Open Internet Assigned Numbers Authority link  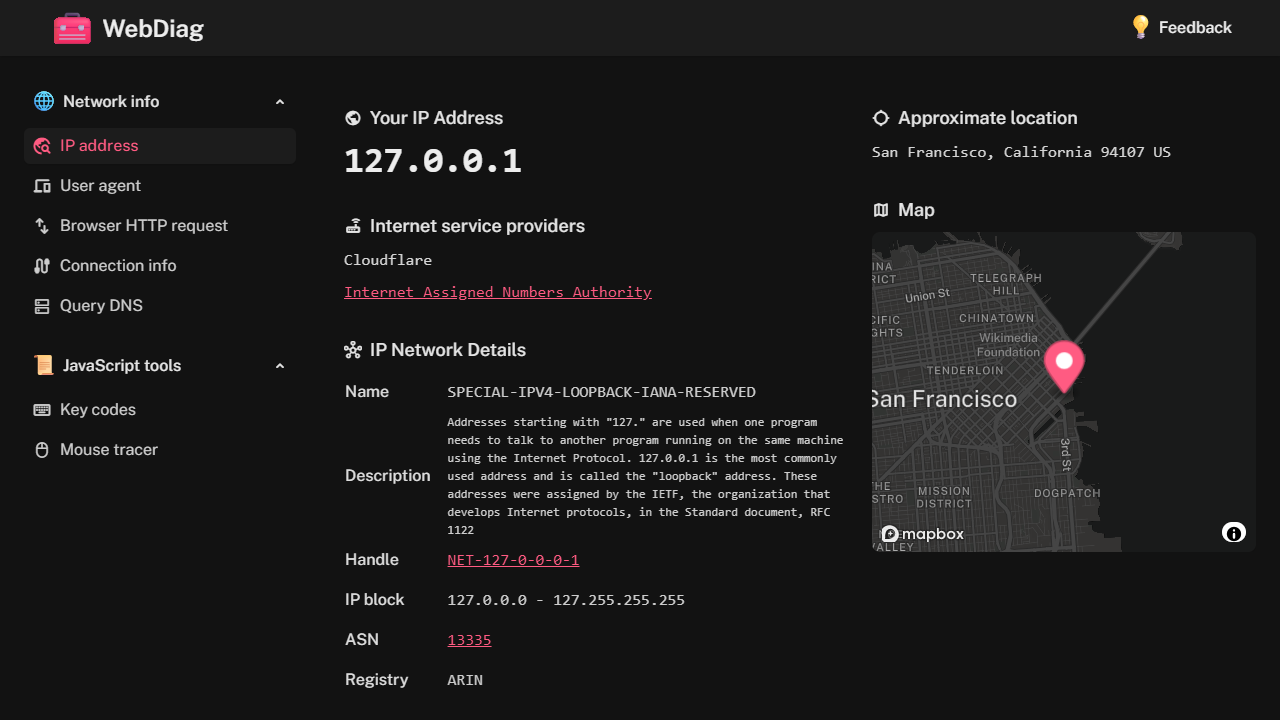[x=497, y=292]
